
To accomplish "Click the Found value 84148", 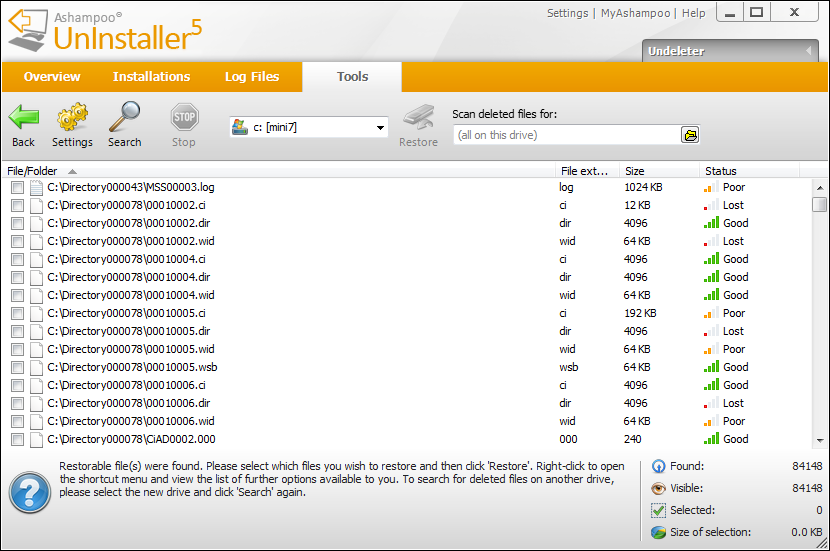I will click(807, 466).
